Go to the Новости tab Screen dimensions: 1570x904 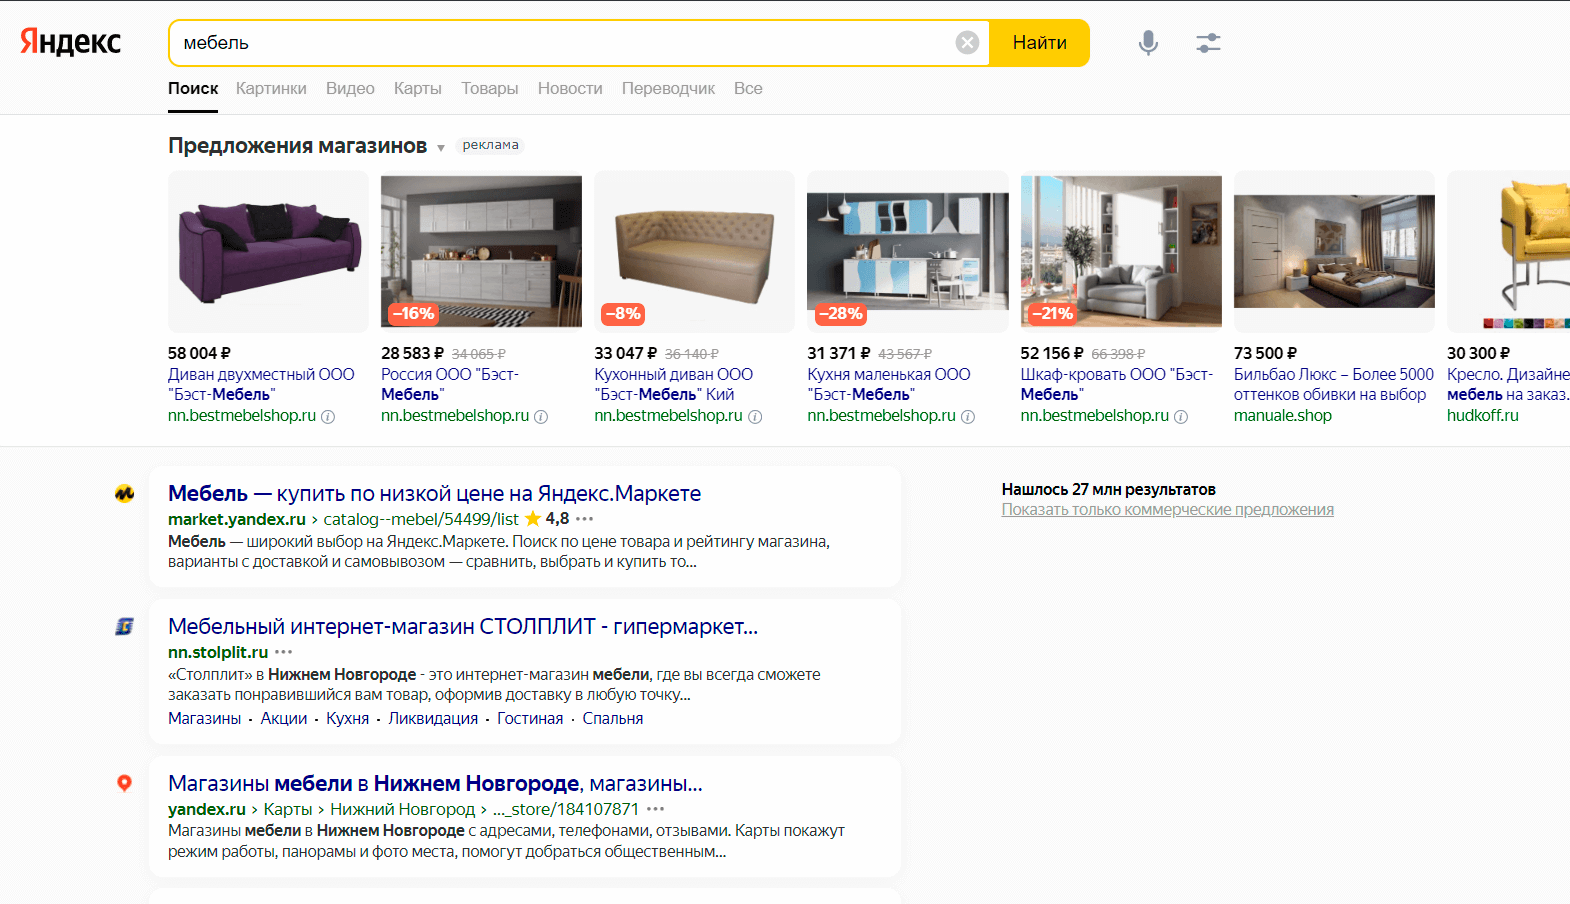[570, 88]
